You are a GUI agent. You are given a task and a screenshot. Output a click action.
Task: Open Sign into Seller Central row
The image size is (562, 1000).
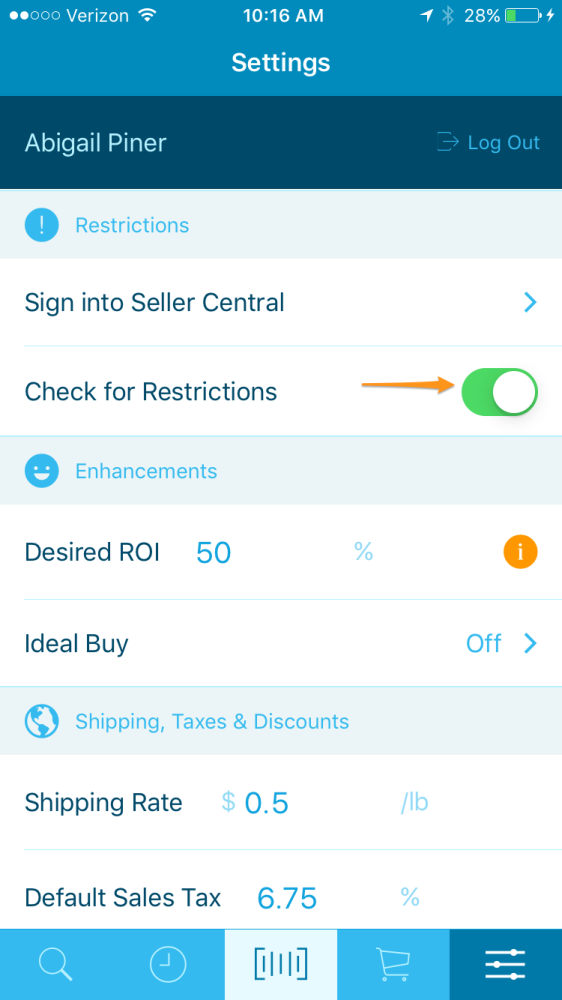coord(281,302)
